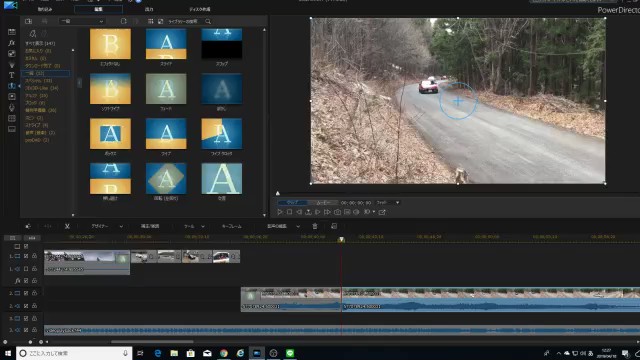The height and width of the screenshot is (360, 640).
Task: Click the import media icon in library toolbar
Action: coord(29,21)
